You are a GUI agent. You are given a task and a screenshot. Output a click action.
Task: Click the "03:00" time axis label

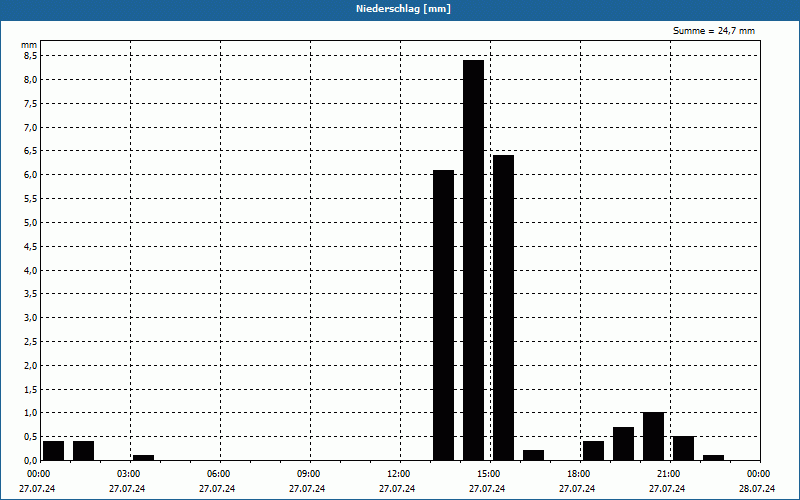pyautogui.click(x=128, y=474)
